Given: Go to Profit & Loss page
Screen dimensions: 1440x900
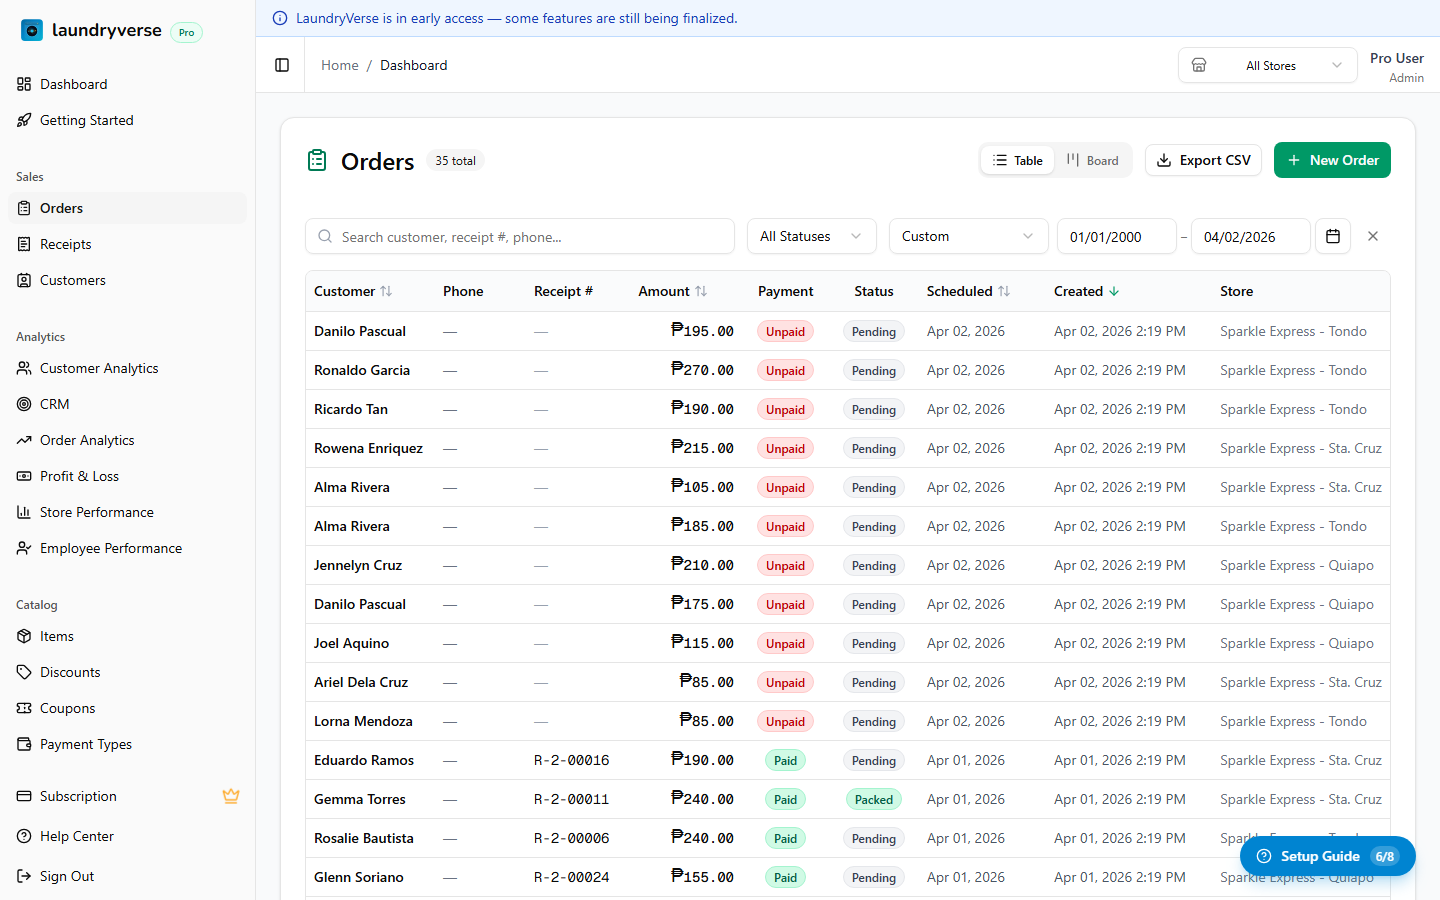Looking at the screenshot, I should click(79, 476).
